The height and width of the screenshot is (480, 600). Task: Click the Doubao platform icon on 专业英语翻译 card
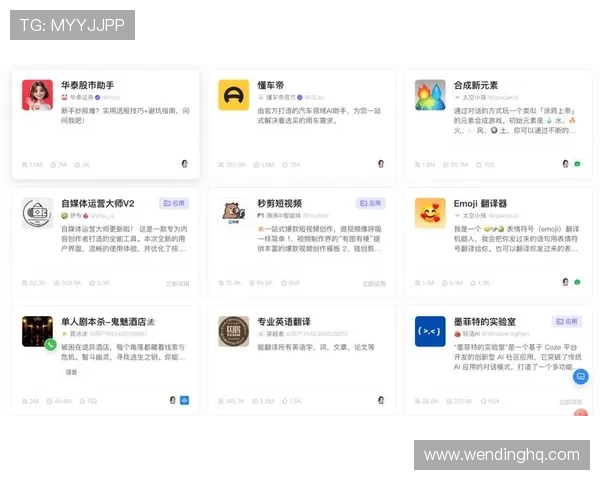[381, 400]
